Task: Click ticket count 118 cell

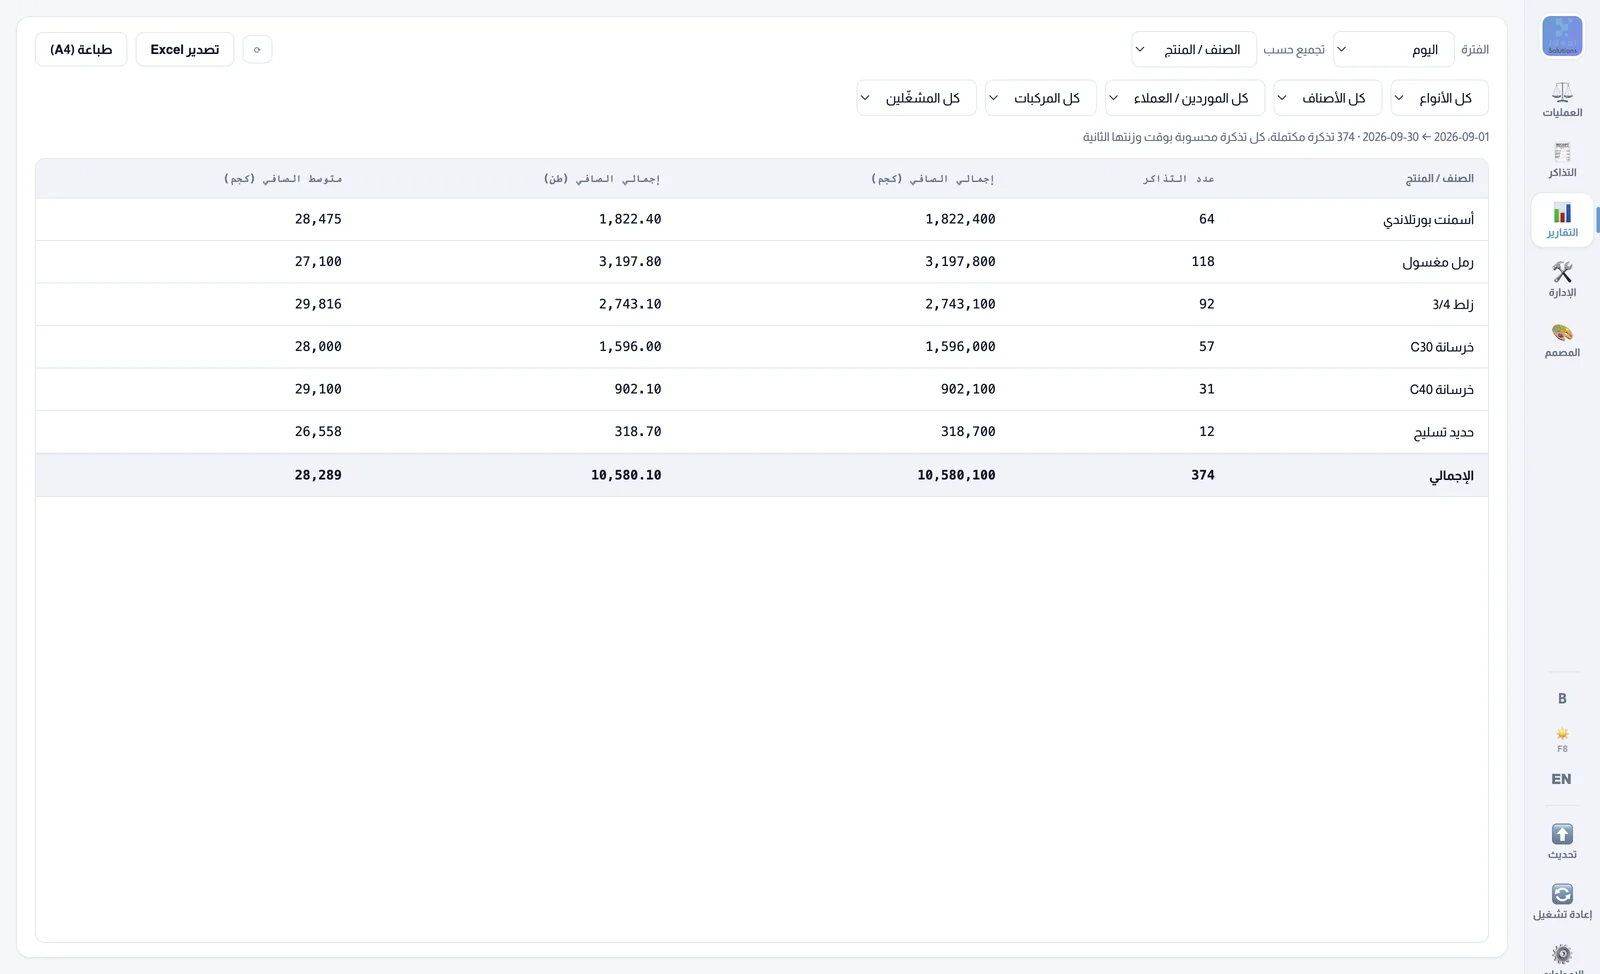Action: click(x=1203, y=262)
